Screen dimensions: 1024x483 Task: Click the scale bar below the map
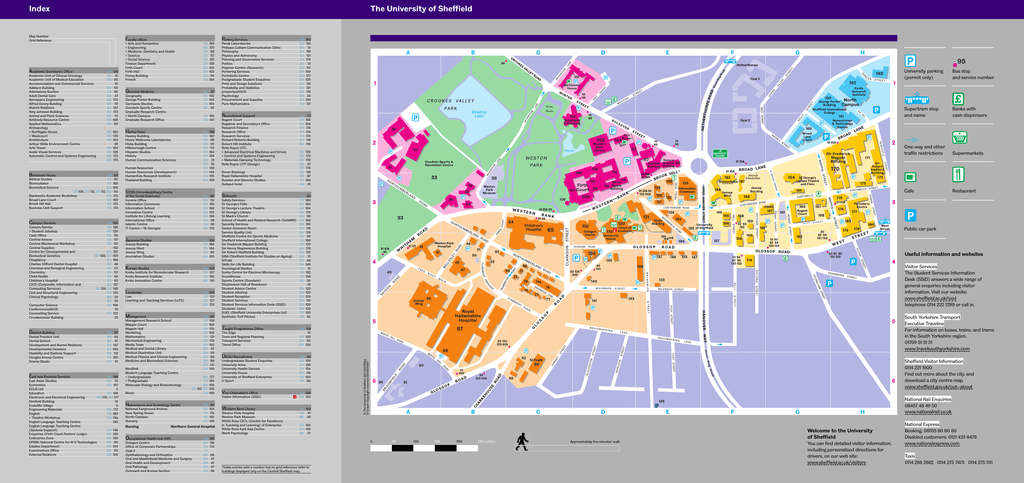point(424,448)
